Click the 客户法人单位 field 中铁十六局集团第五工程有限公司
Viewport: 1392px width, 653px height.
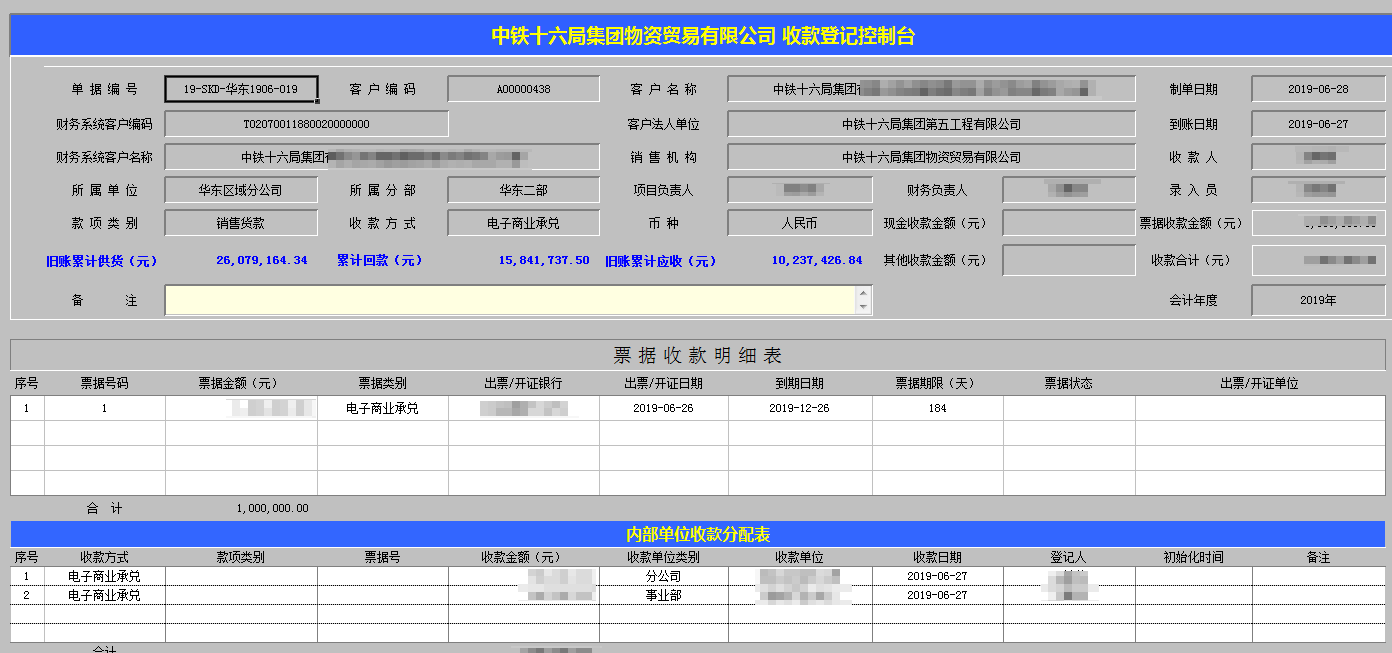point(931,124)
